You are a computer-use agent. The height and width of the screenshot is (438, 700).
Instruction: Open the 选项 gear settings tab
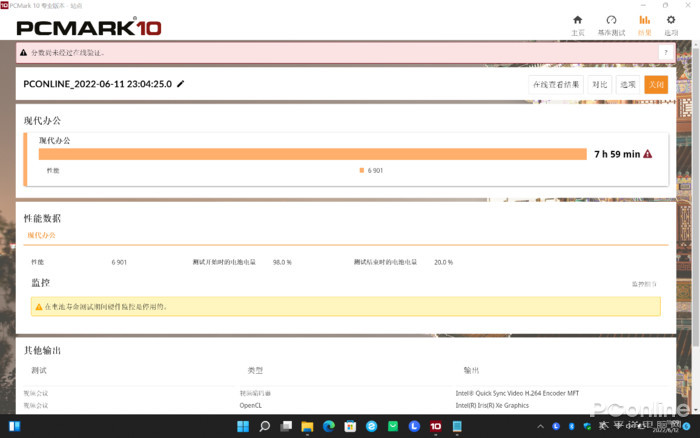[671, 25]
